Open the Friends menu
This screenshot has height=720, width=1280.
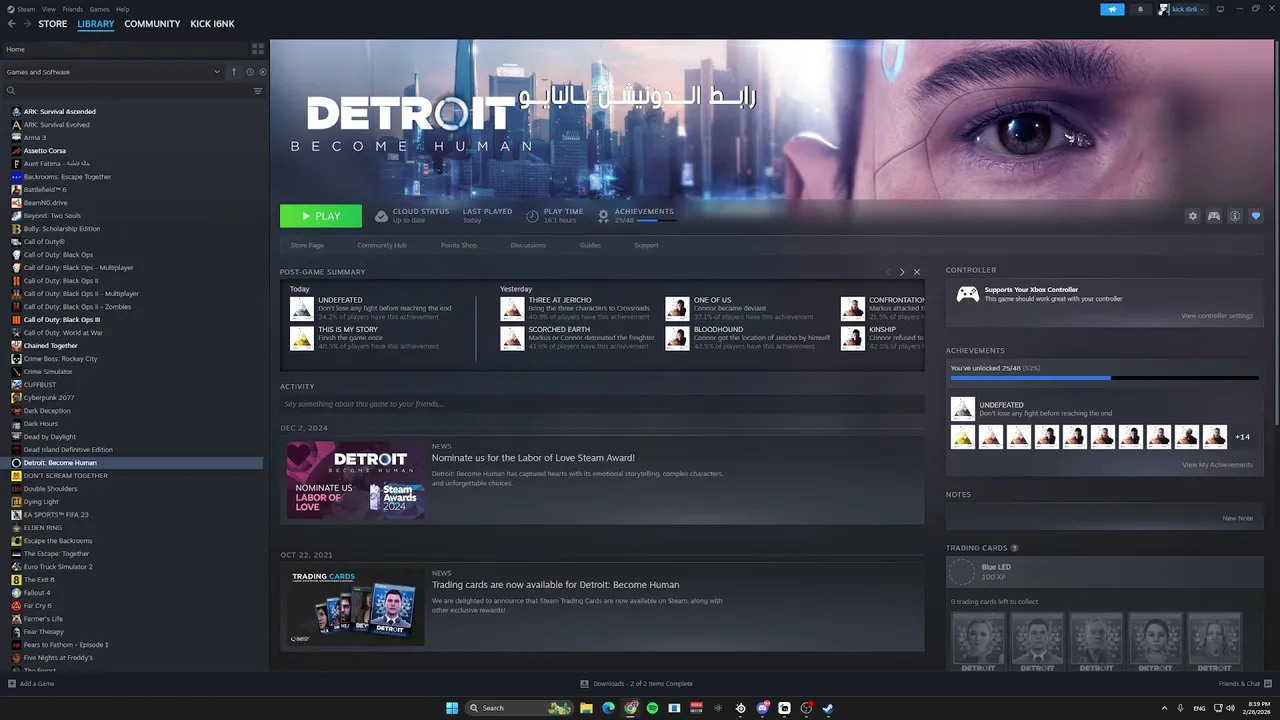pos(73,9)
